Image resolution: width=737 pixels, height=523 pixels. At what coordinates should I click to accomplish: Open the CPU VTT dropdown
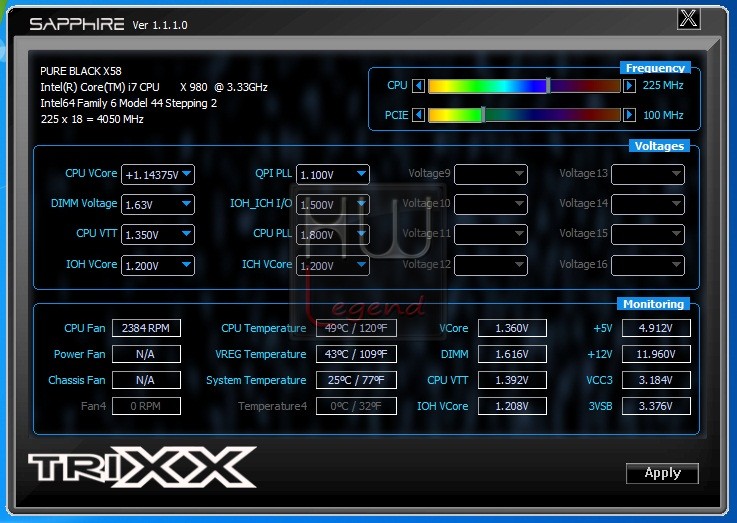click(158, 234)
